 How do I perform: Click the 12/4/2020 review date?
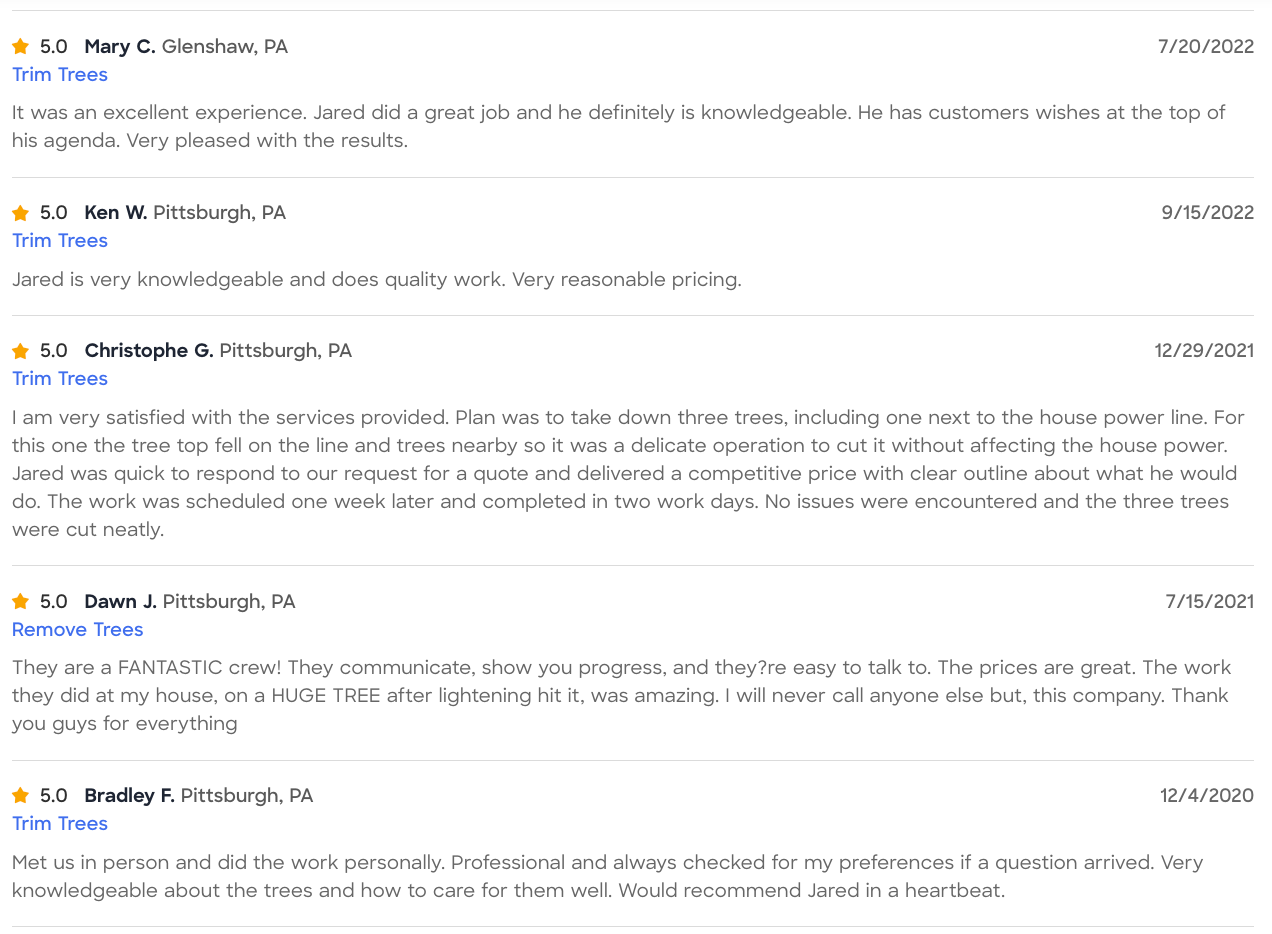coord(1207,796)
